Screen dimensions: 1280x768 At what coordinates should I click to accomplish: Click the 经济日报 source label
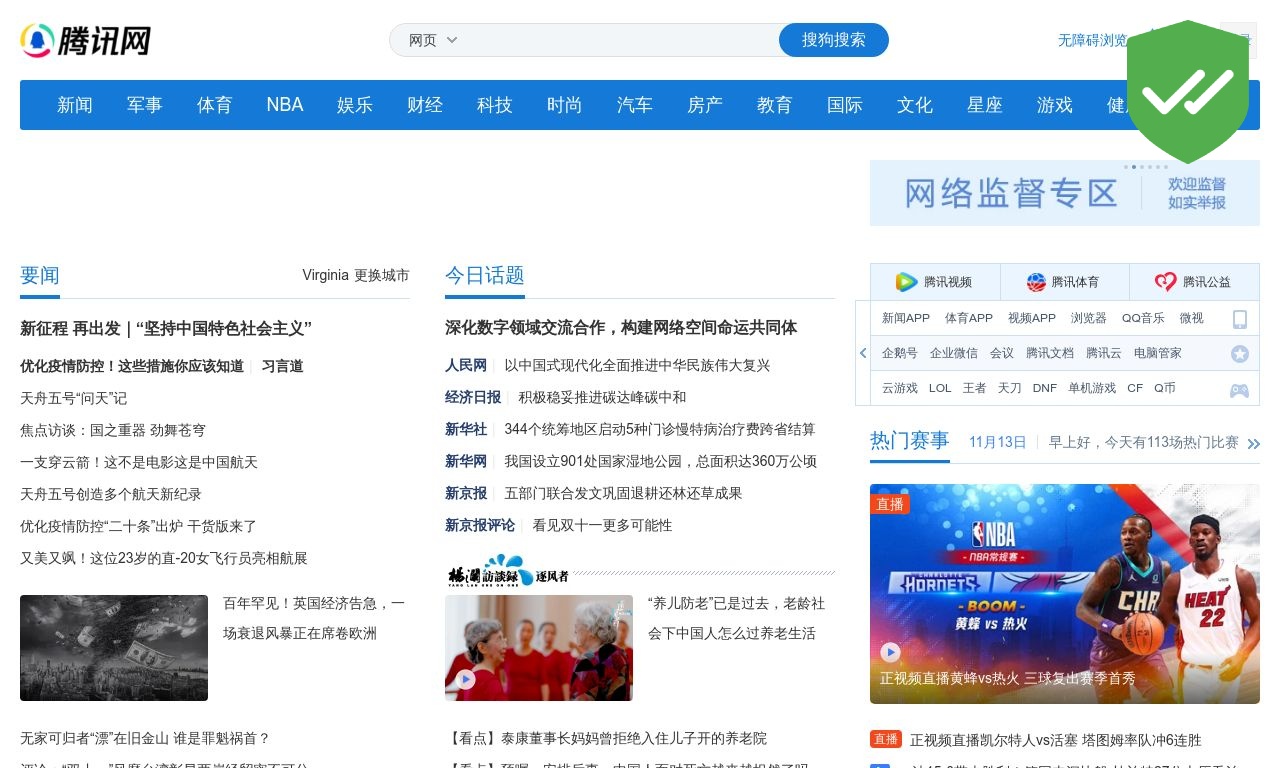click(473, 397)
